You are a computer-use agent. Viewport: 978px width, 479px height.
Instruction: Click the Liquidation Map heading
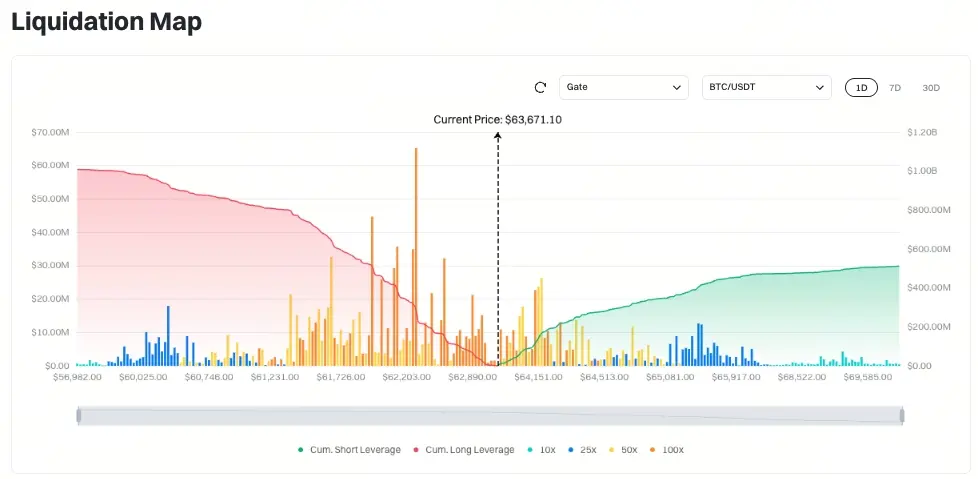107,22
